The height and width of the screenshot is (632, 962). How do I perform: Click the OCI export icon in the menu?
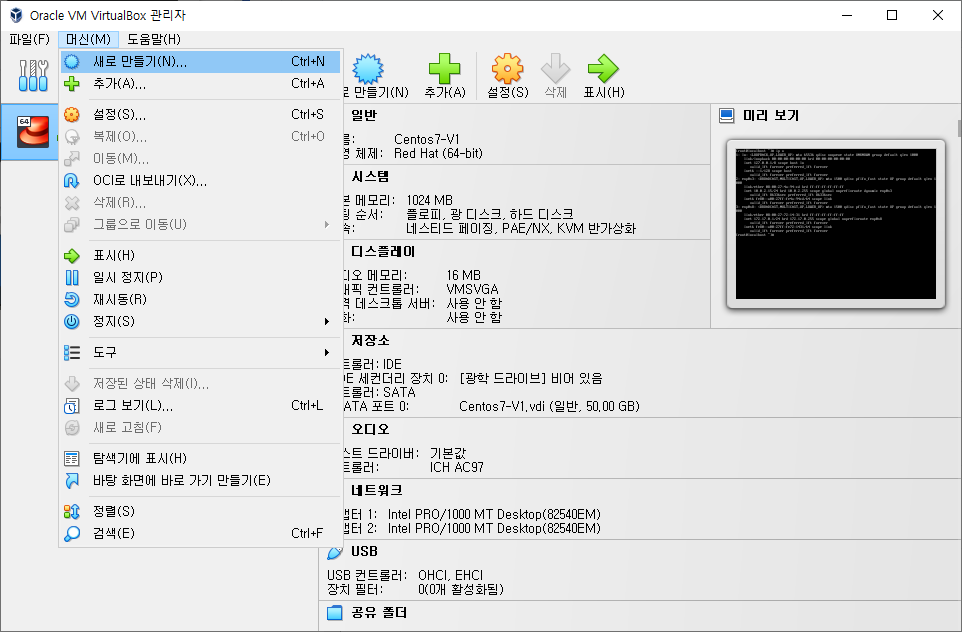(72, 180)
